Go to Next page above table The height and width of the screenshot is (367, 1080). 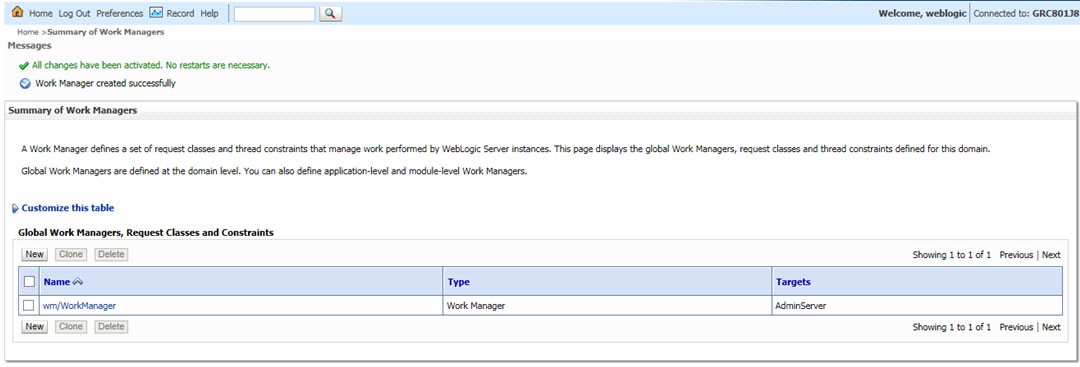tap(1051, 255)
